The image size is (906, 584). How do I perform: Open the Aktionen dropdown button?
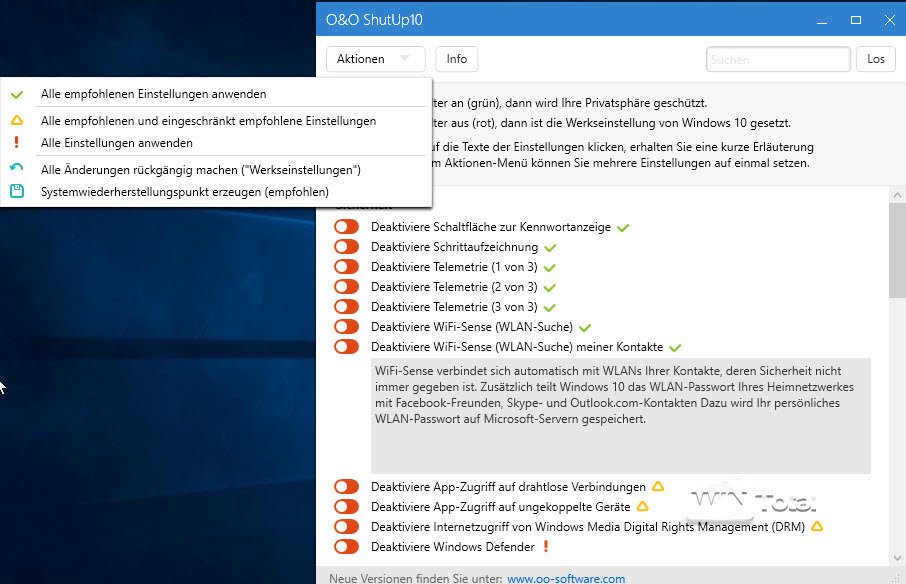376,59
